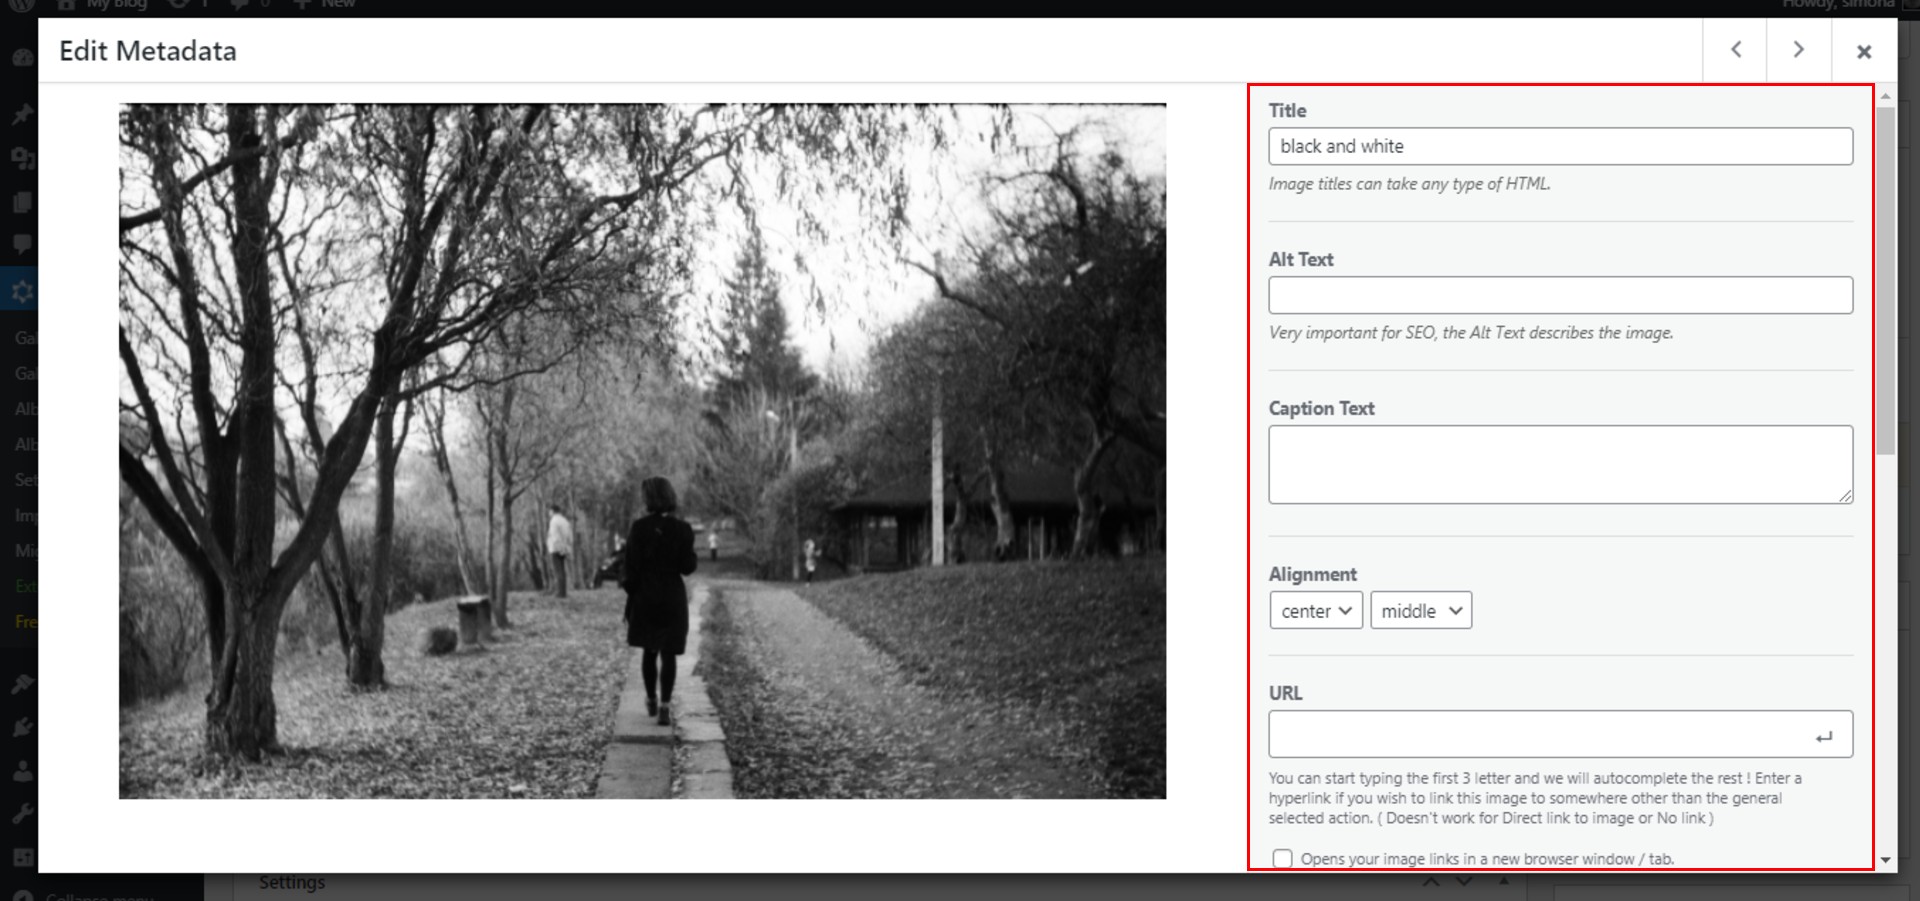Click the URL autocomplete help paragraph
Image resolution: width=1920 pixels, height=901 pixels.
point(1535,798)
